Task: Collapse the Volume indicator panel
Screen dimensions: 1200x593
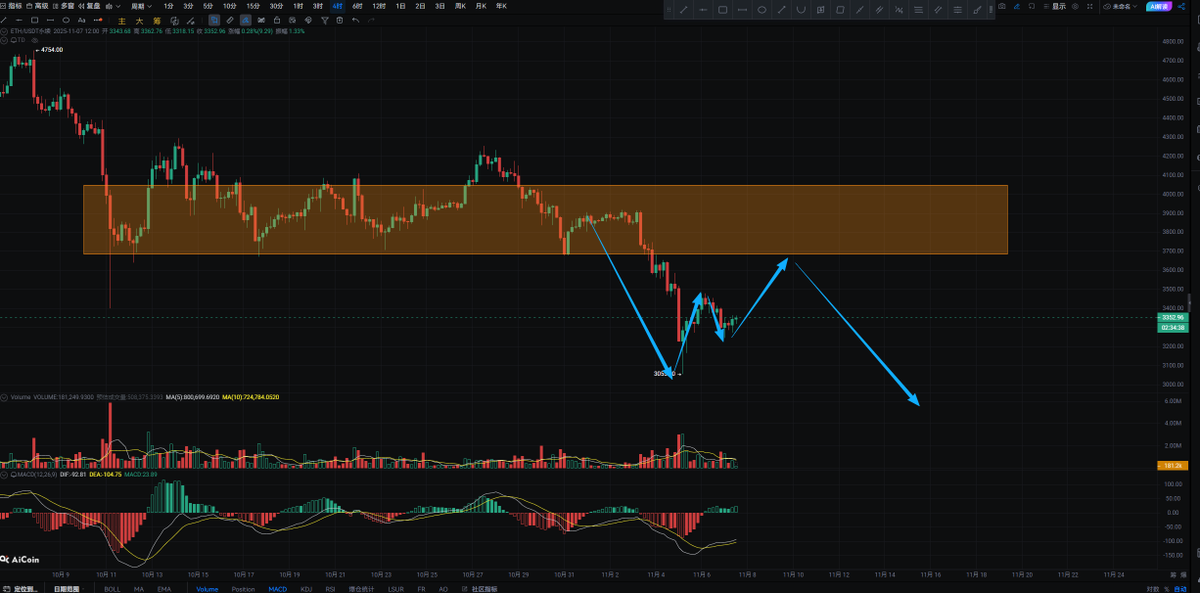Action: click(4, 397)
